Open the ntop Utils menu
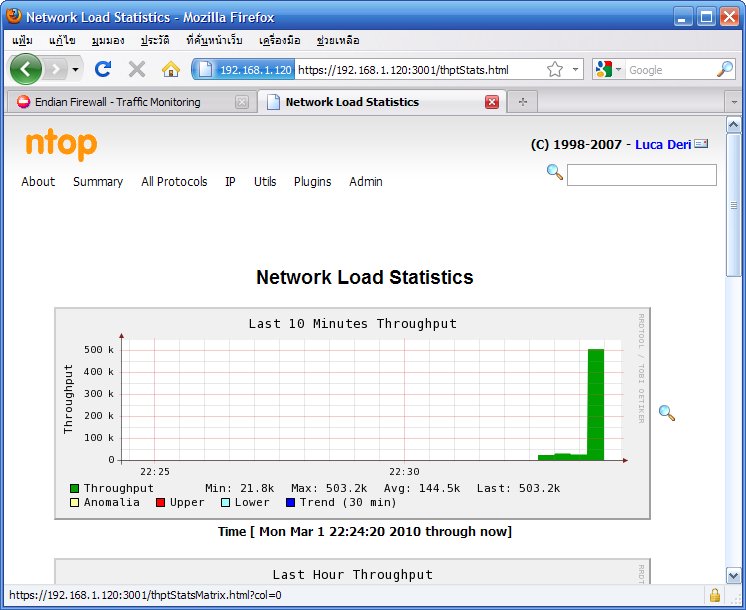This screenshot has width=746, height=610. [265, 182]
